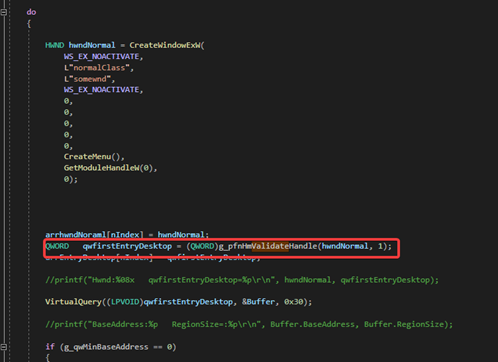Click the commented printf "BaseAddress:%p" line

tap(249, 324)
